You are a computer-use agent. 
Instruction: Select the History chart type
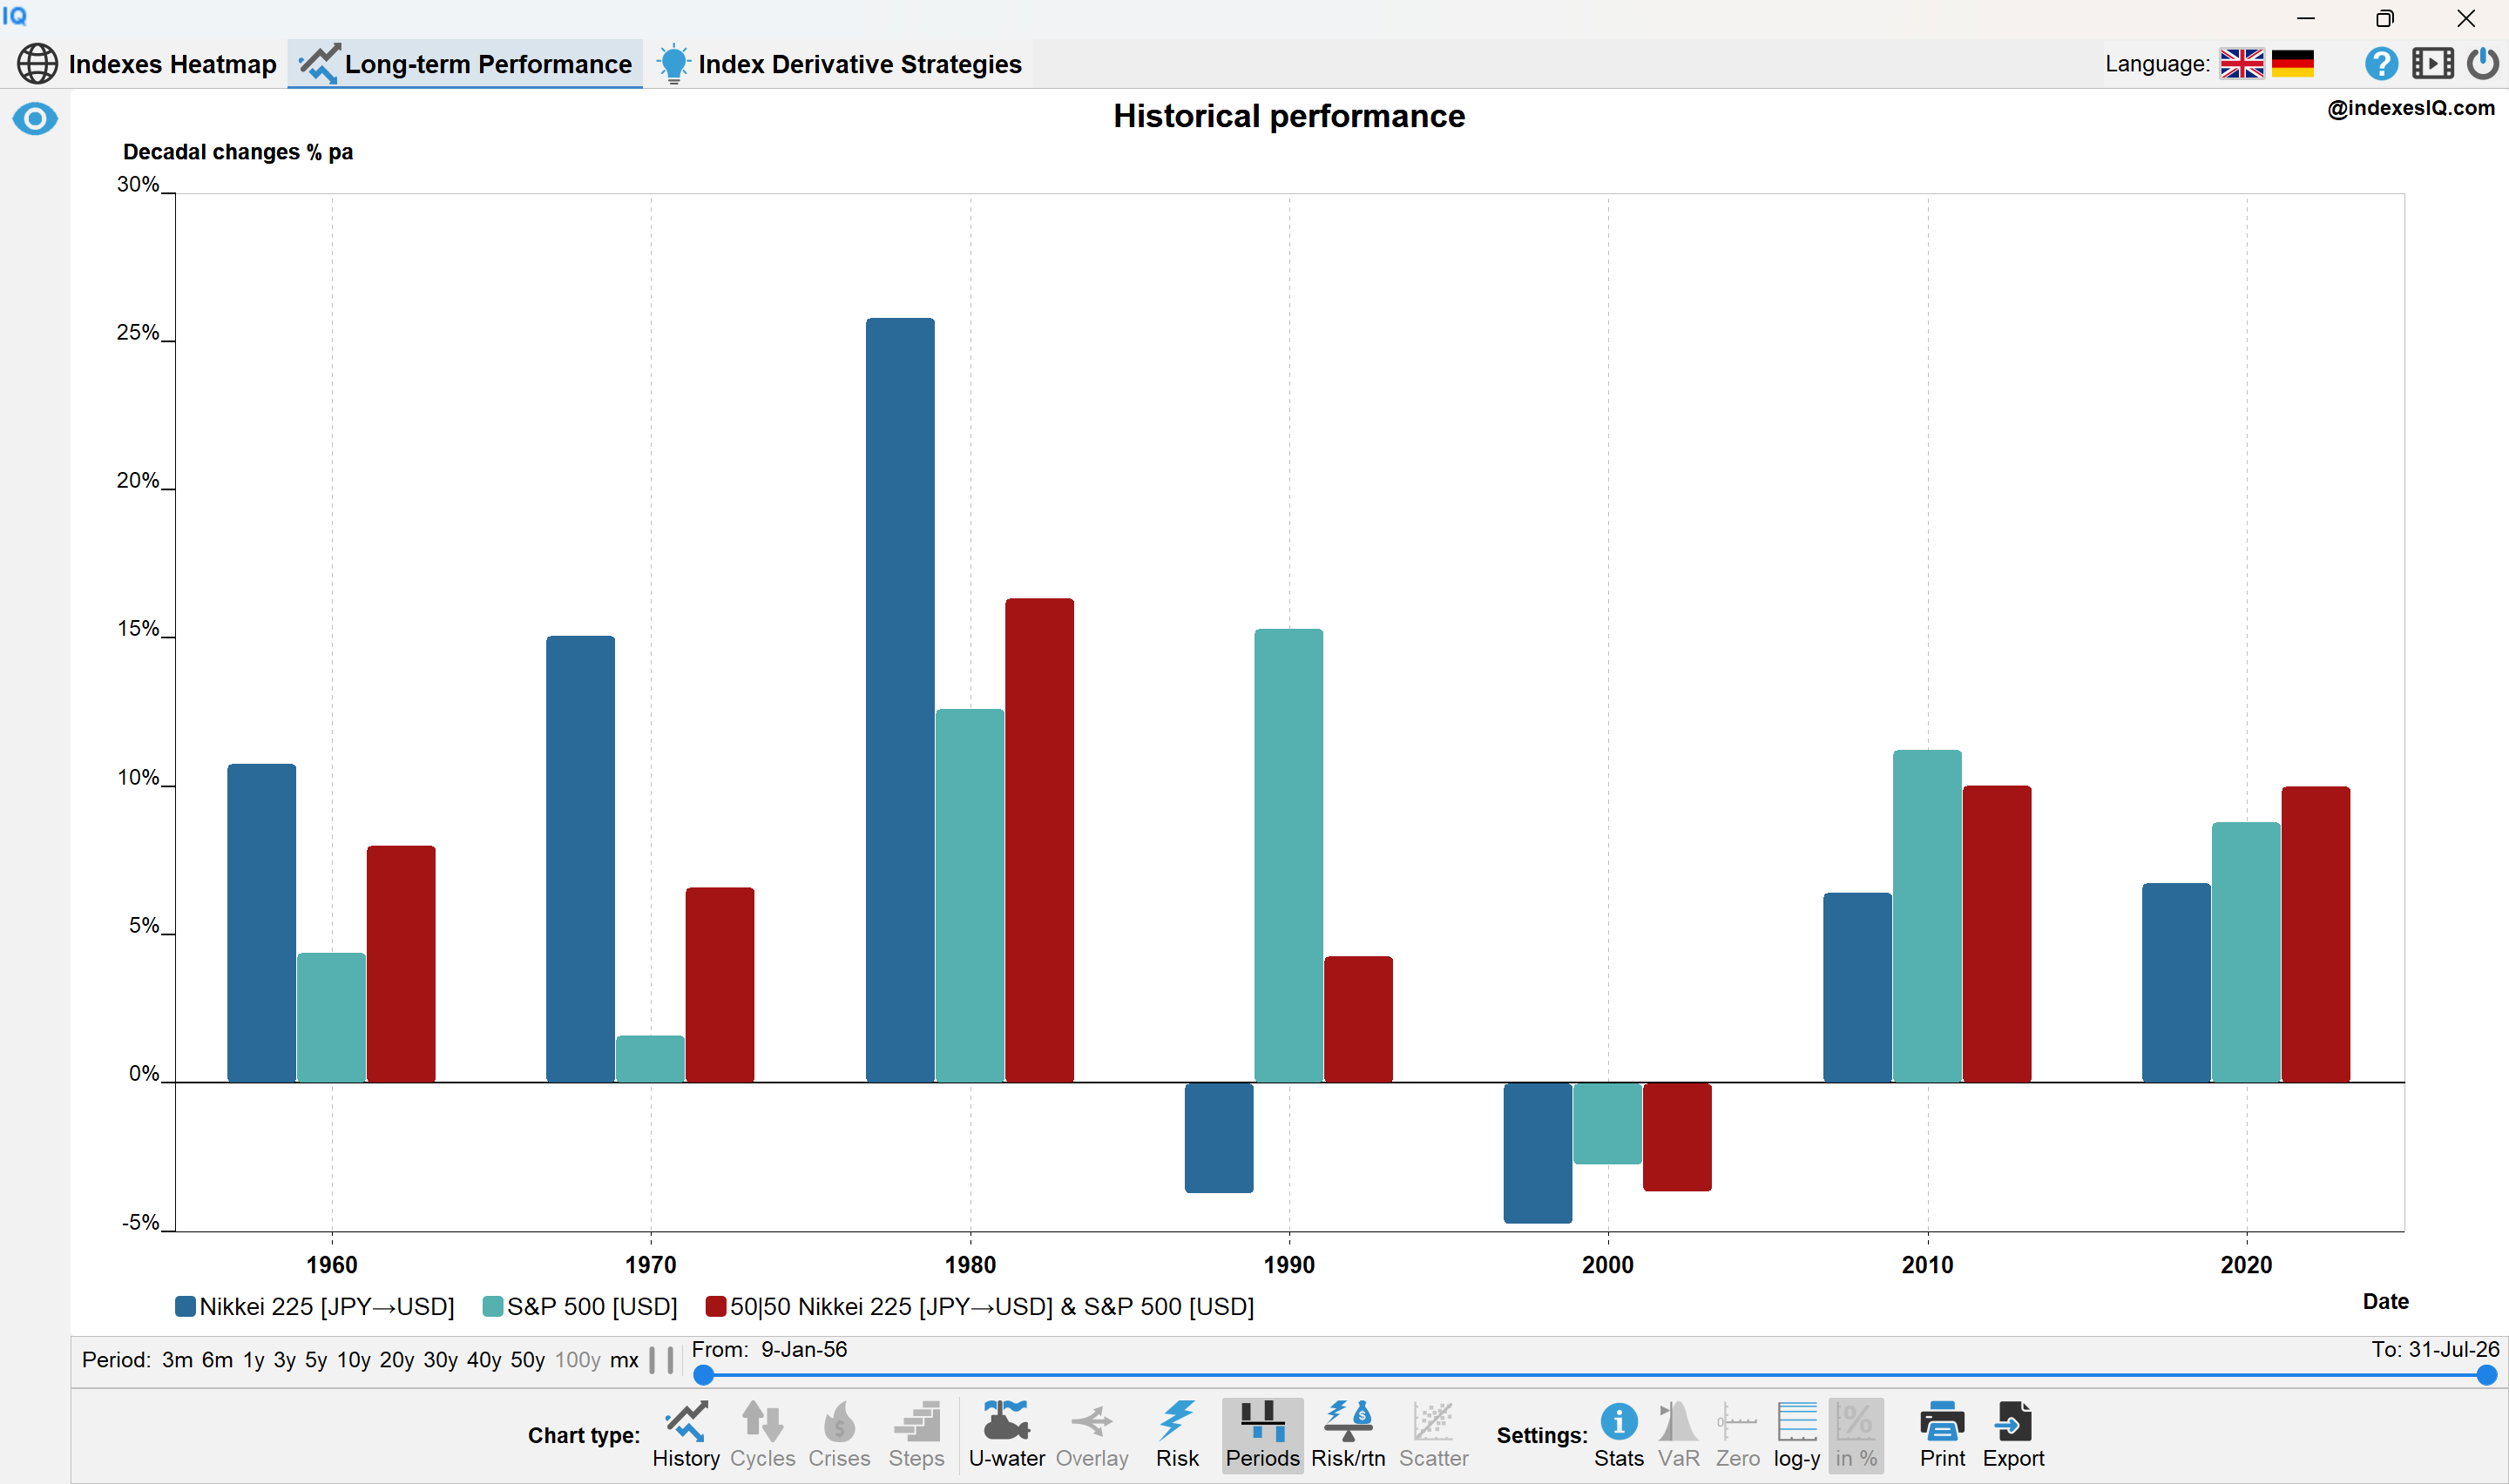click(686, 1434)
